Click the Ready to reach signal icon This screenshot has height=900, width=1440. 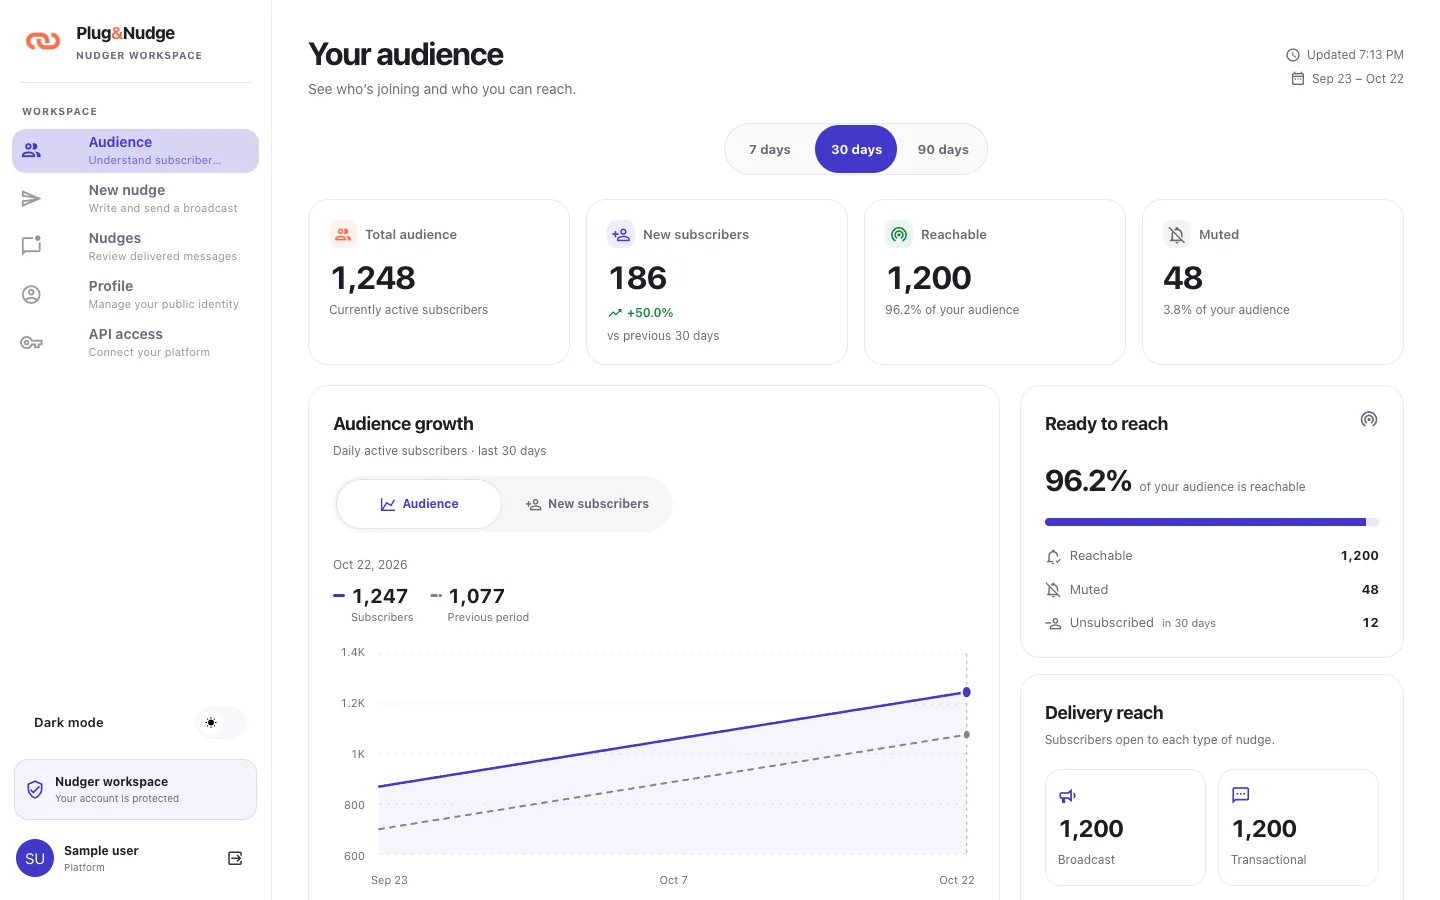coord(1369,419)
